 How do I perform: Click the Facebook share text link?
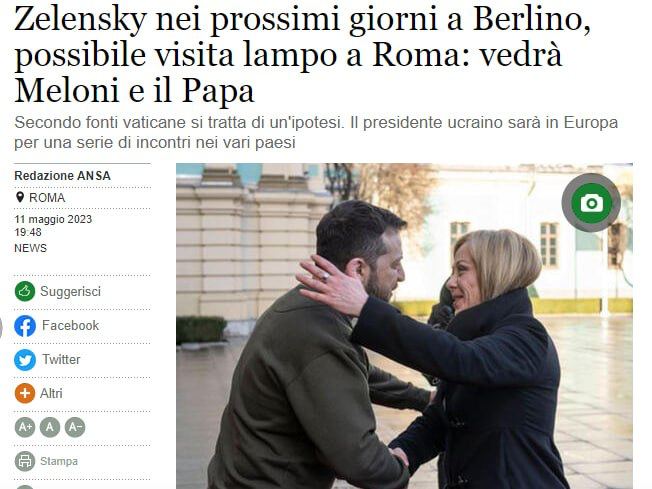[70, 325]
